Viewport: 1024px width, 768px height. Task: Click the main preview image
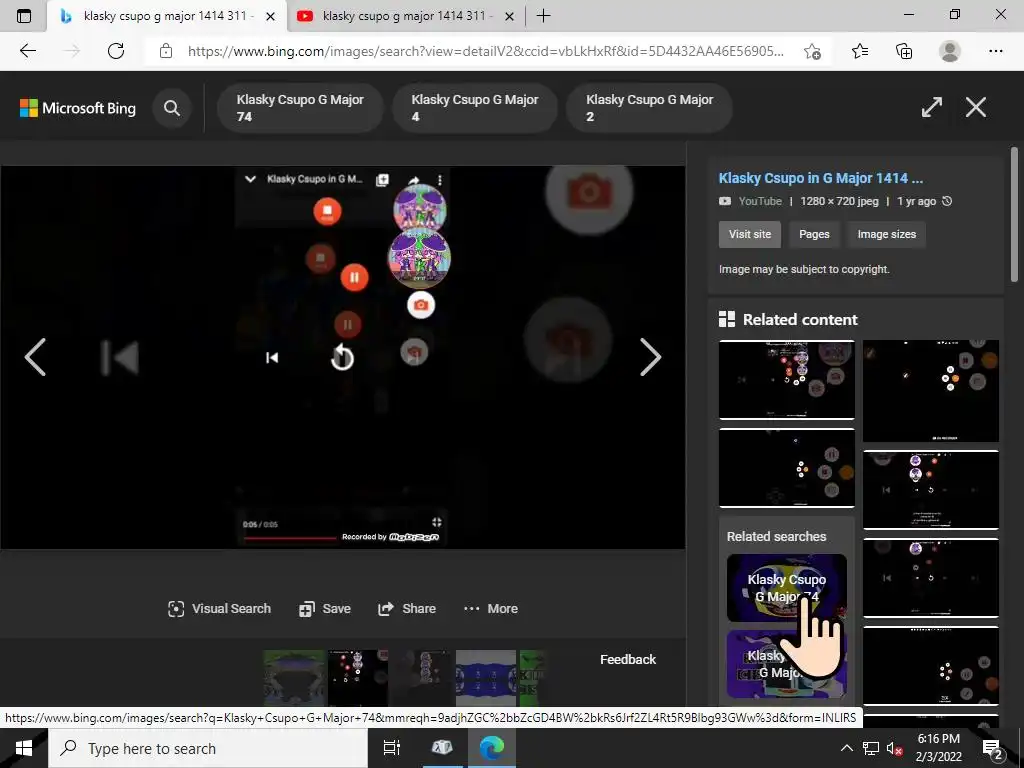click(342, 357)
